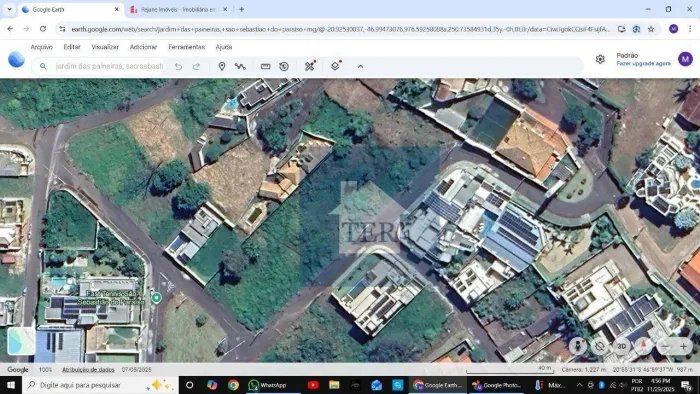
Task: Toggle the map rotation lock icon
Action: [600, 346]
